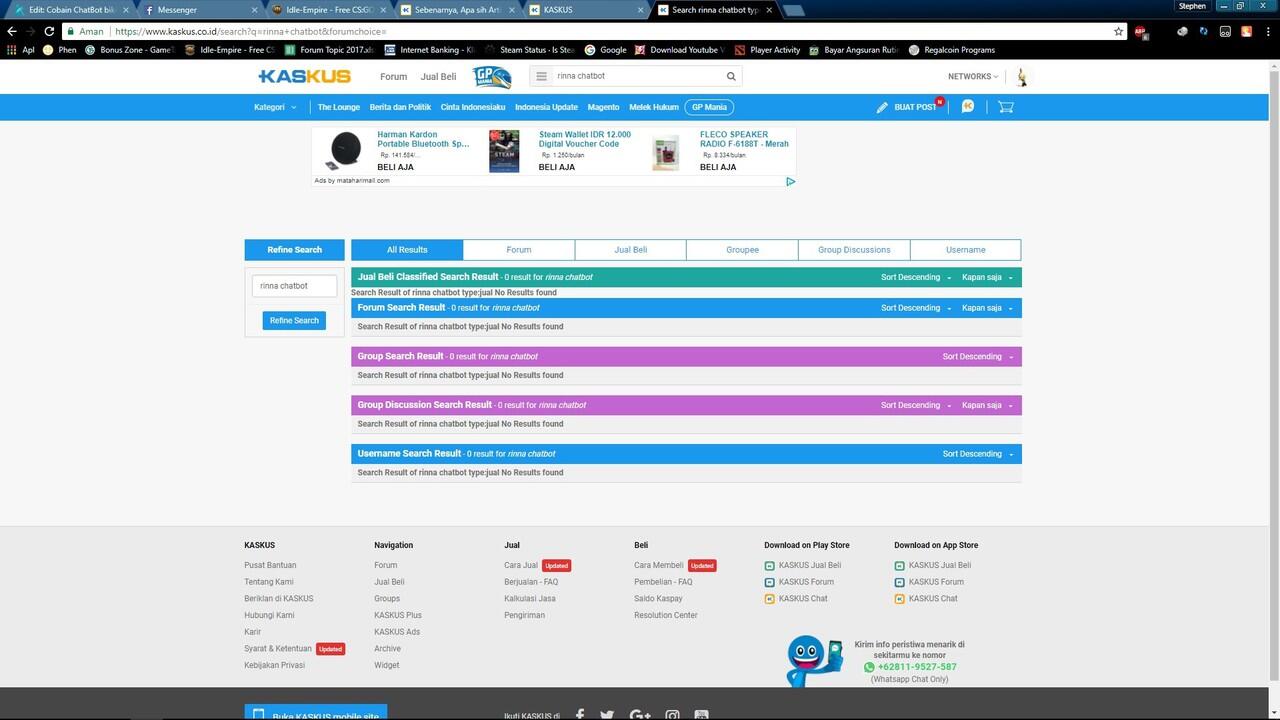Bookmark this page with the star icon

point(1119,31)
